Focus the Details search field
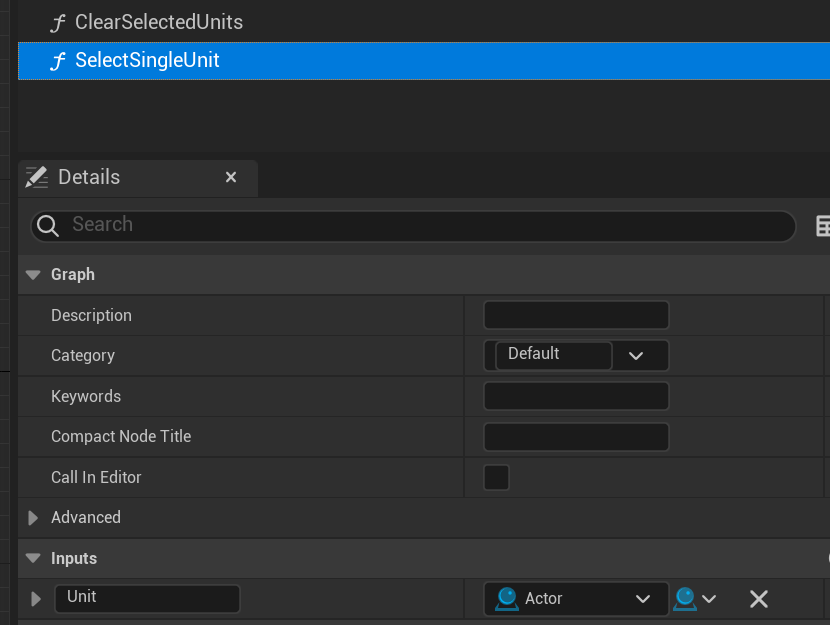The width and height of the screenshot is (830, 625). [420, 226]
